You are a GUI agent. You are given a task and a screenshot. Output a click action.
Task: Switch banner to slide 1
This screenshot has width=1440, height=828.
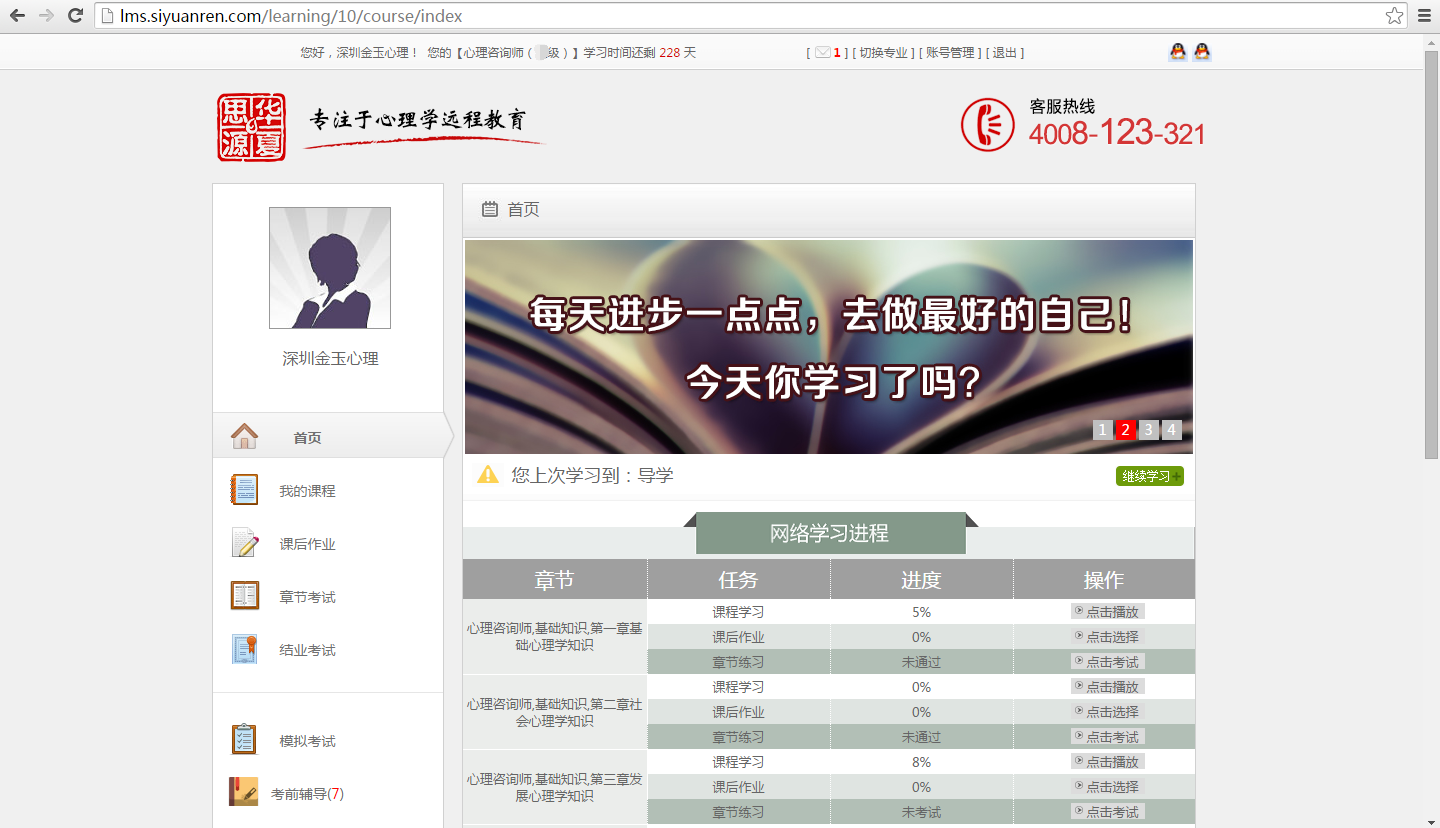tap(1102, 430)
